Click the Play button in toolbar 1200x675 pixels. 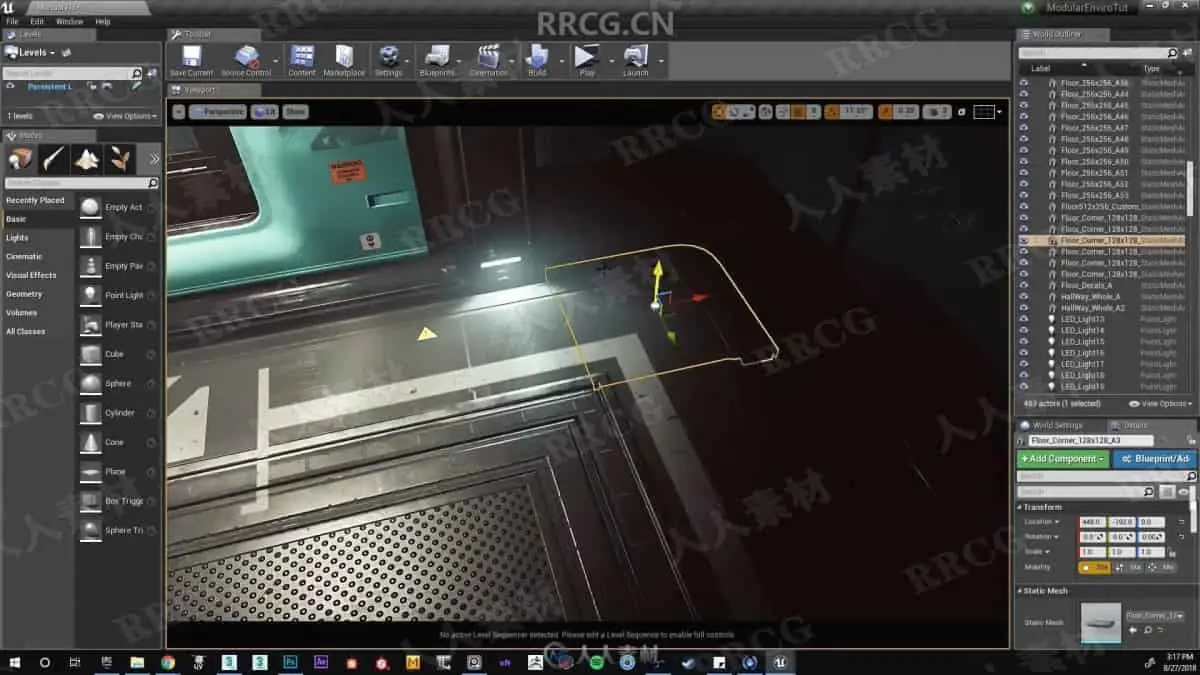[x=587, y=61]
